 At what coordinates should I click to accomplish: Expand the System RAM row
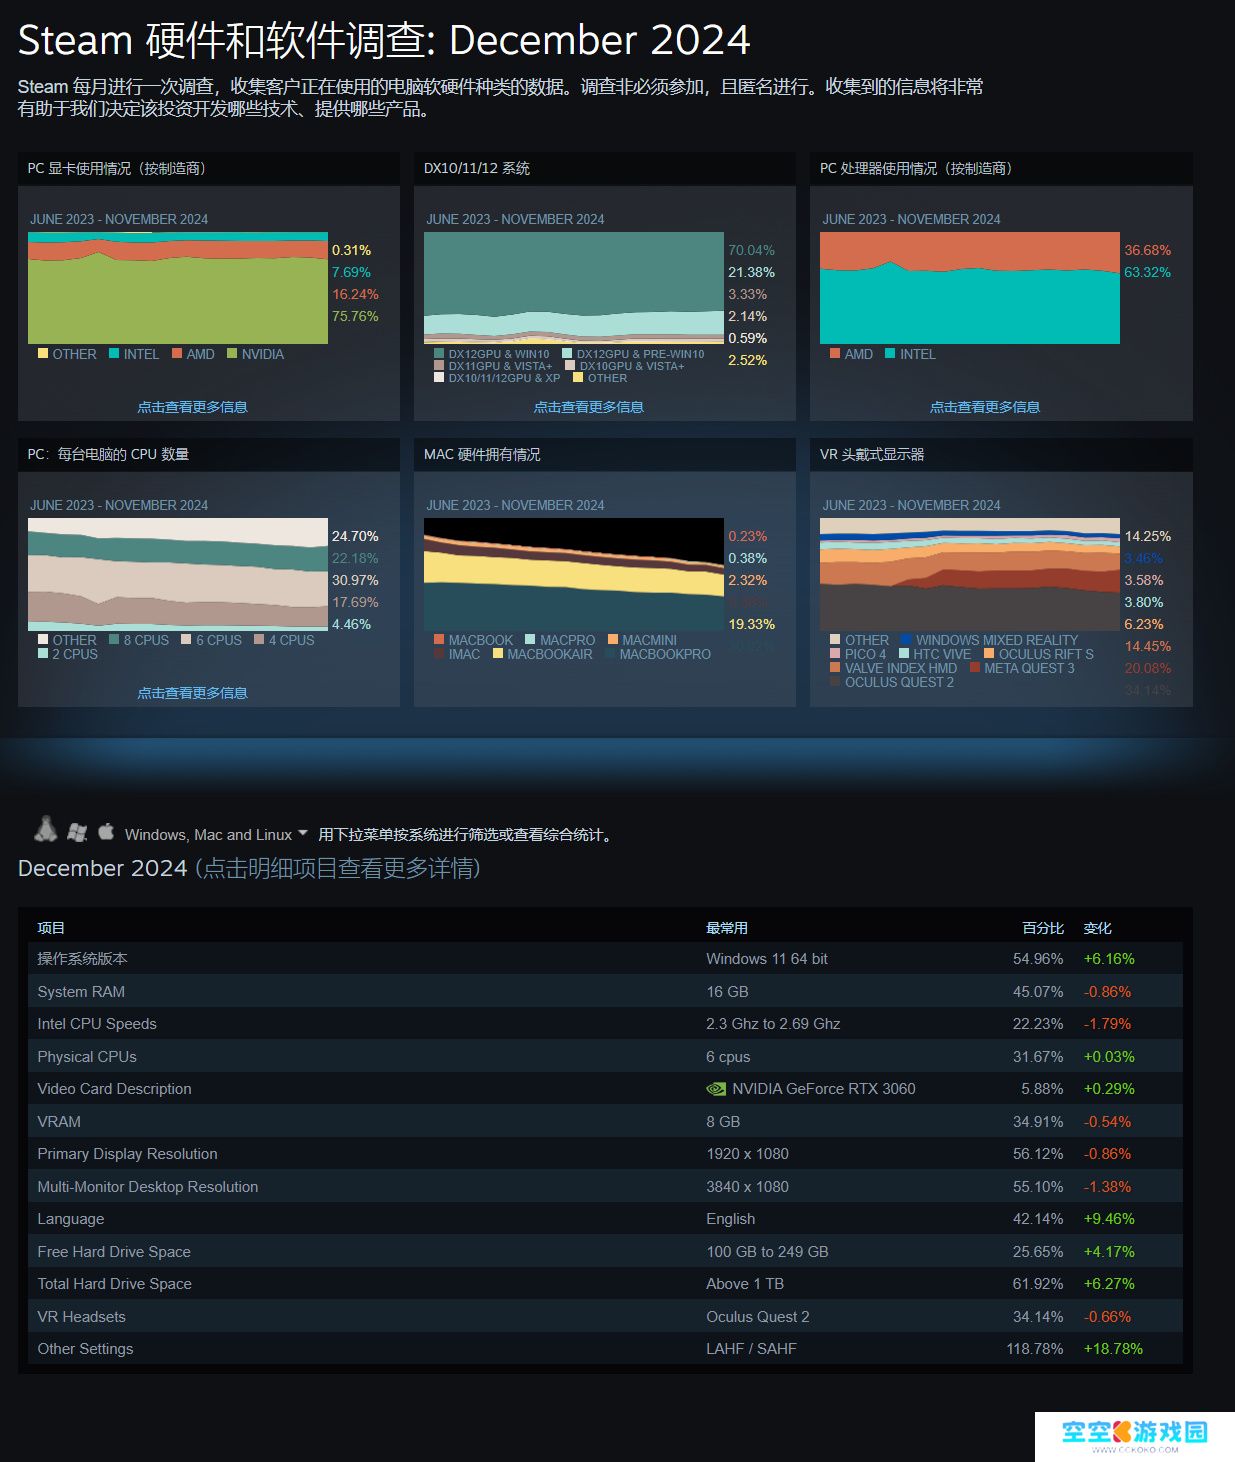(x=605, y=991)
